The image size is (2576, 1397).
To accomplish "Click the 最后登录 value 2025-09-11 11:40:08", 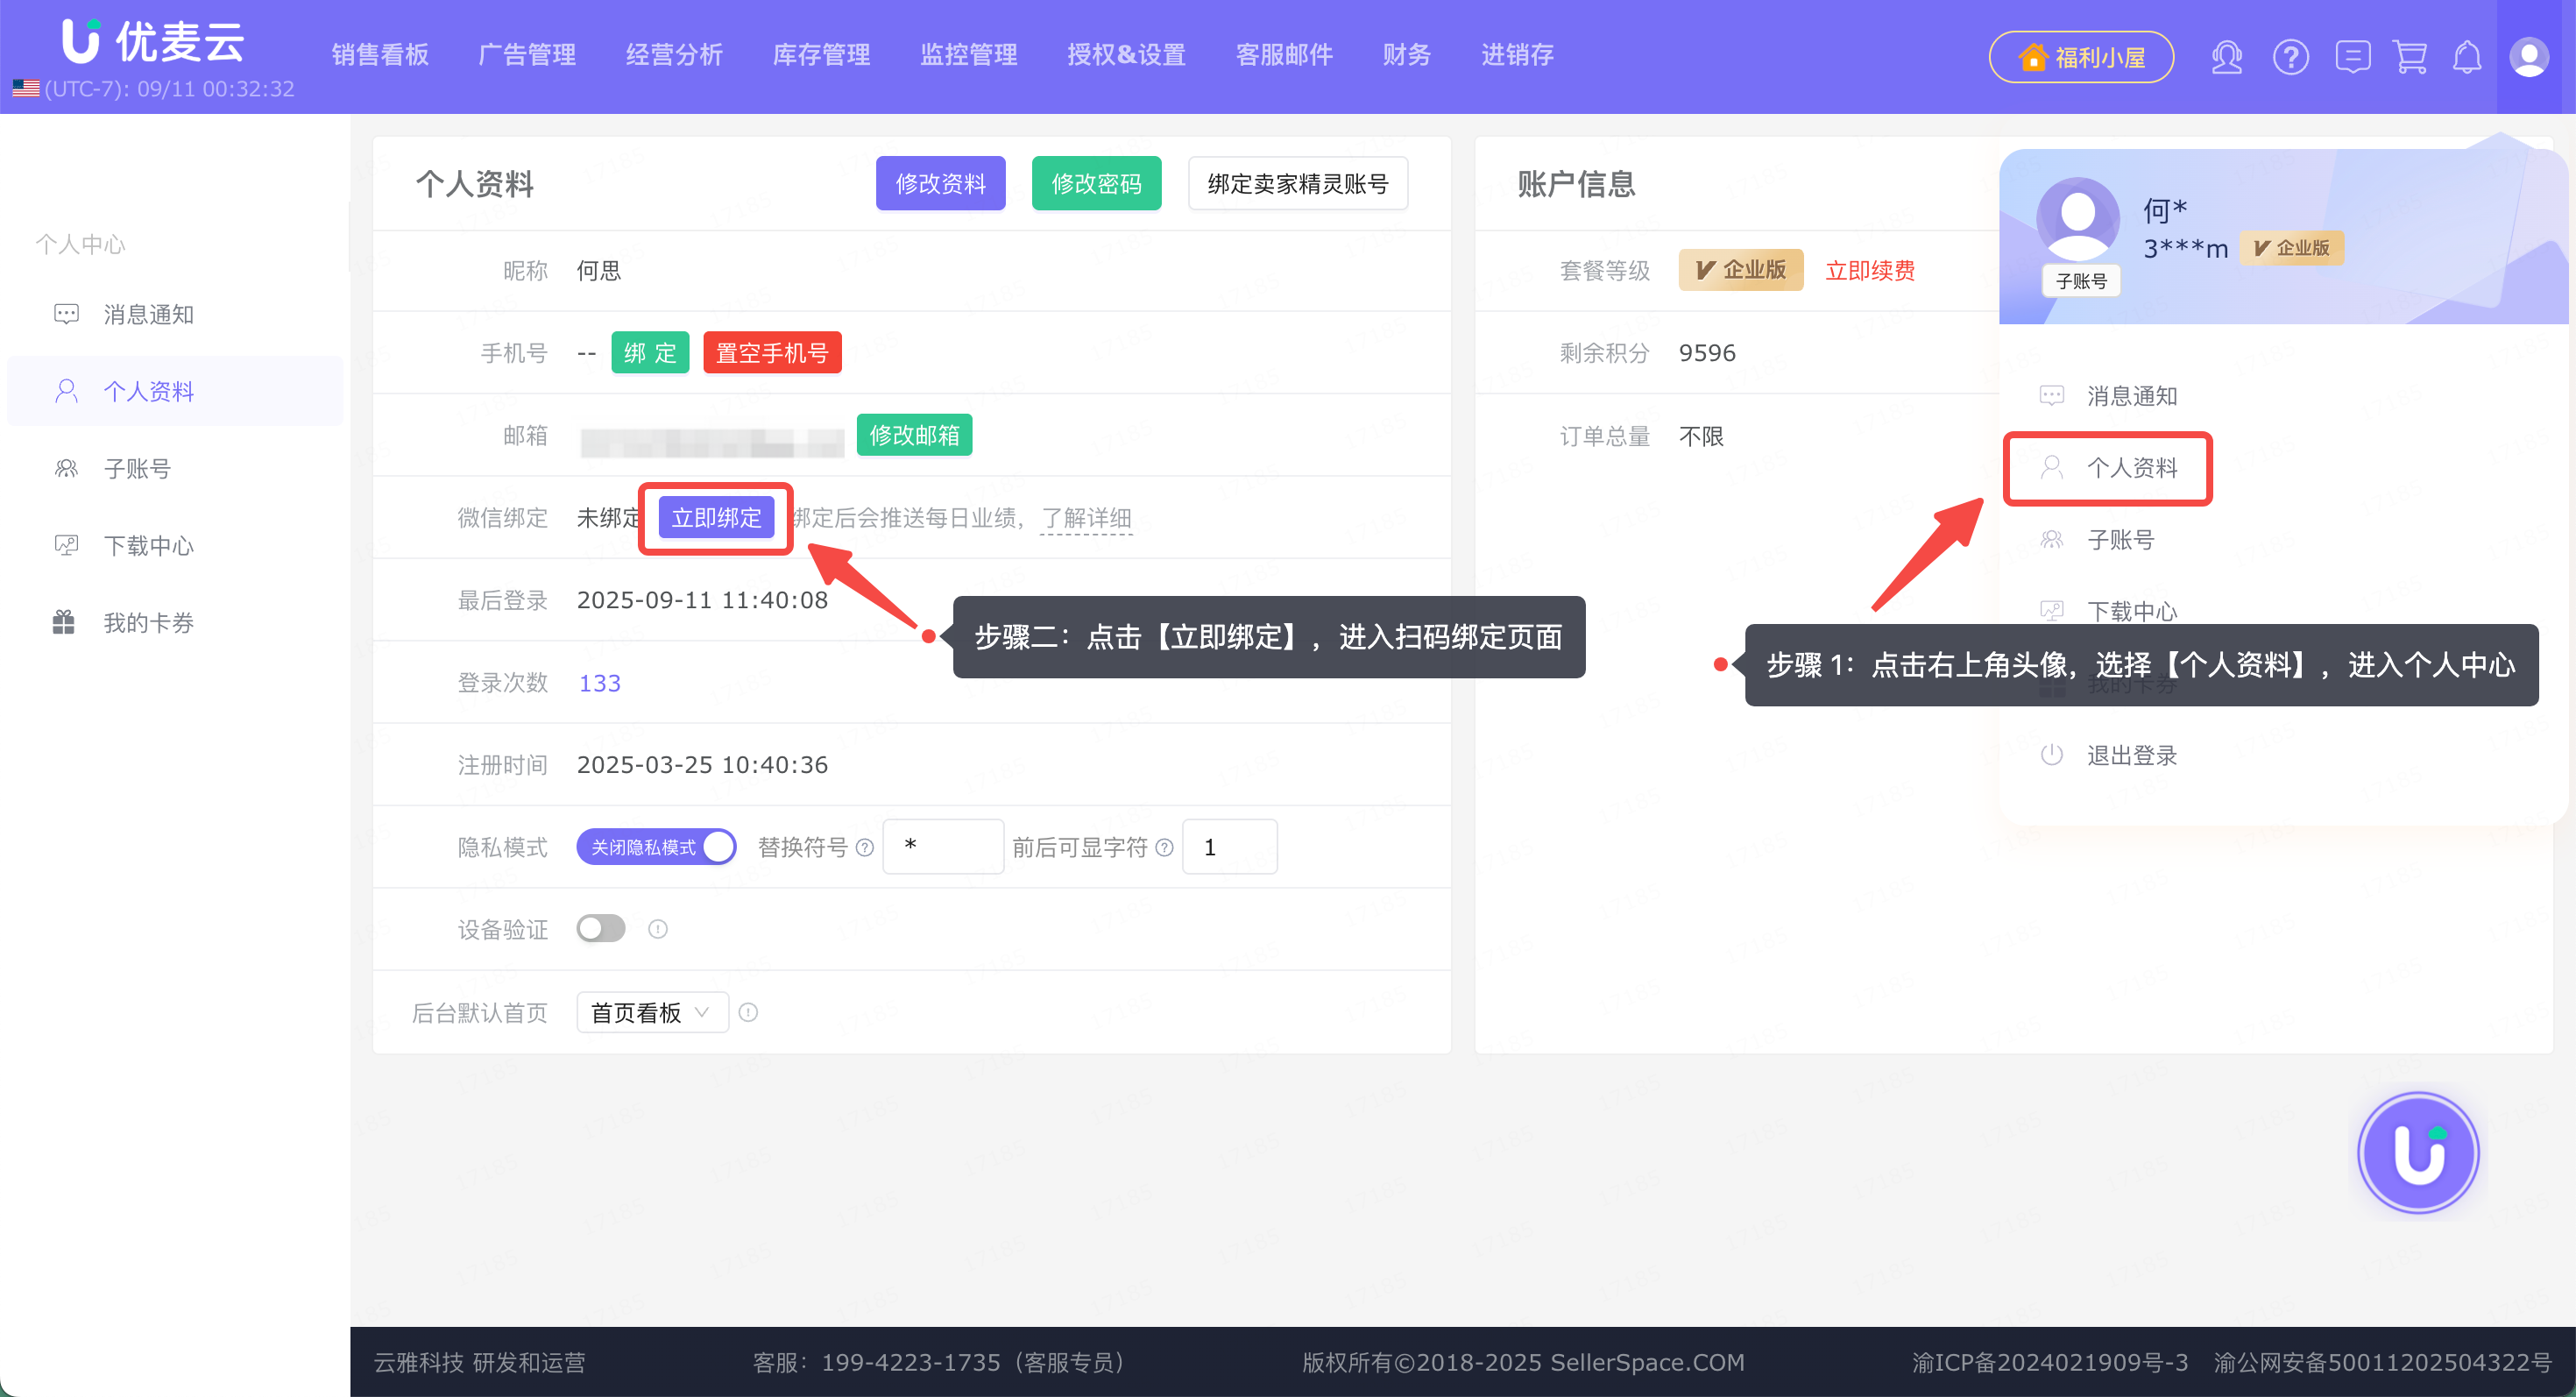I will point(702,600).
